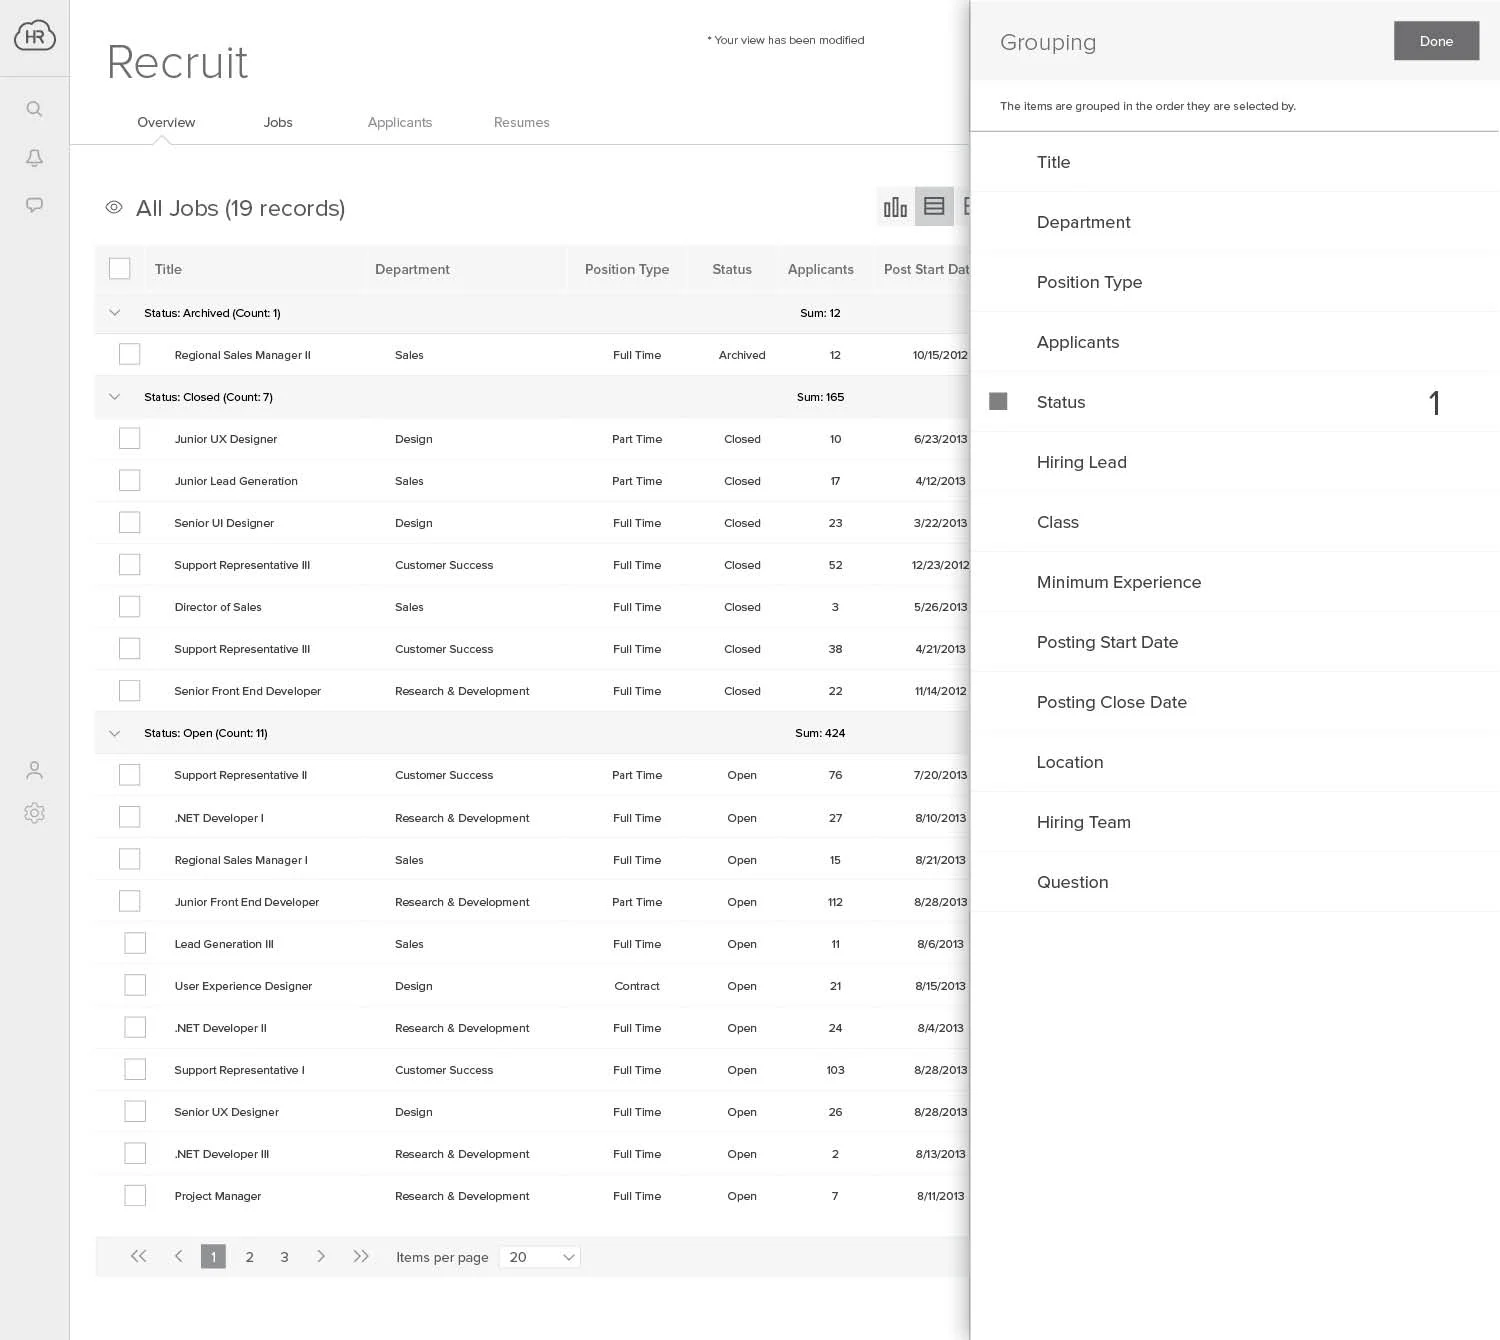This screenshot has height=1340, width=1500.
Task: Sort by the Applicants column header
Action: pos(821,269)
